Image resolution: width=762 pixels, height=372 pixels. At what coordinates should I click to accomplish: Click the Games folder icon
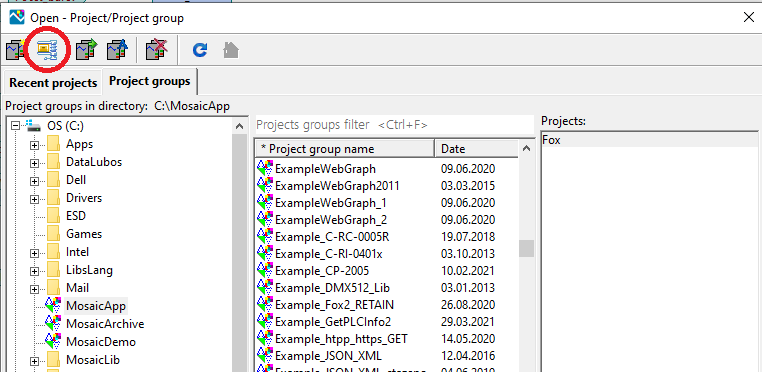click(53, 233)
